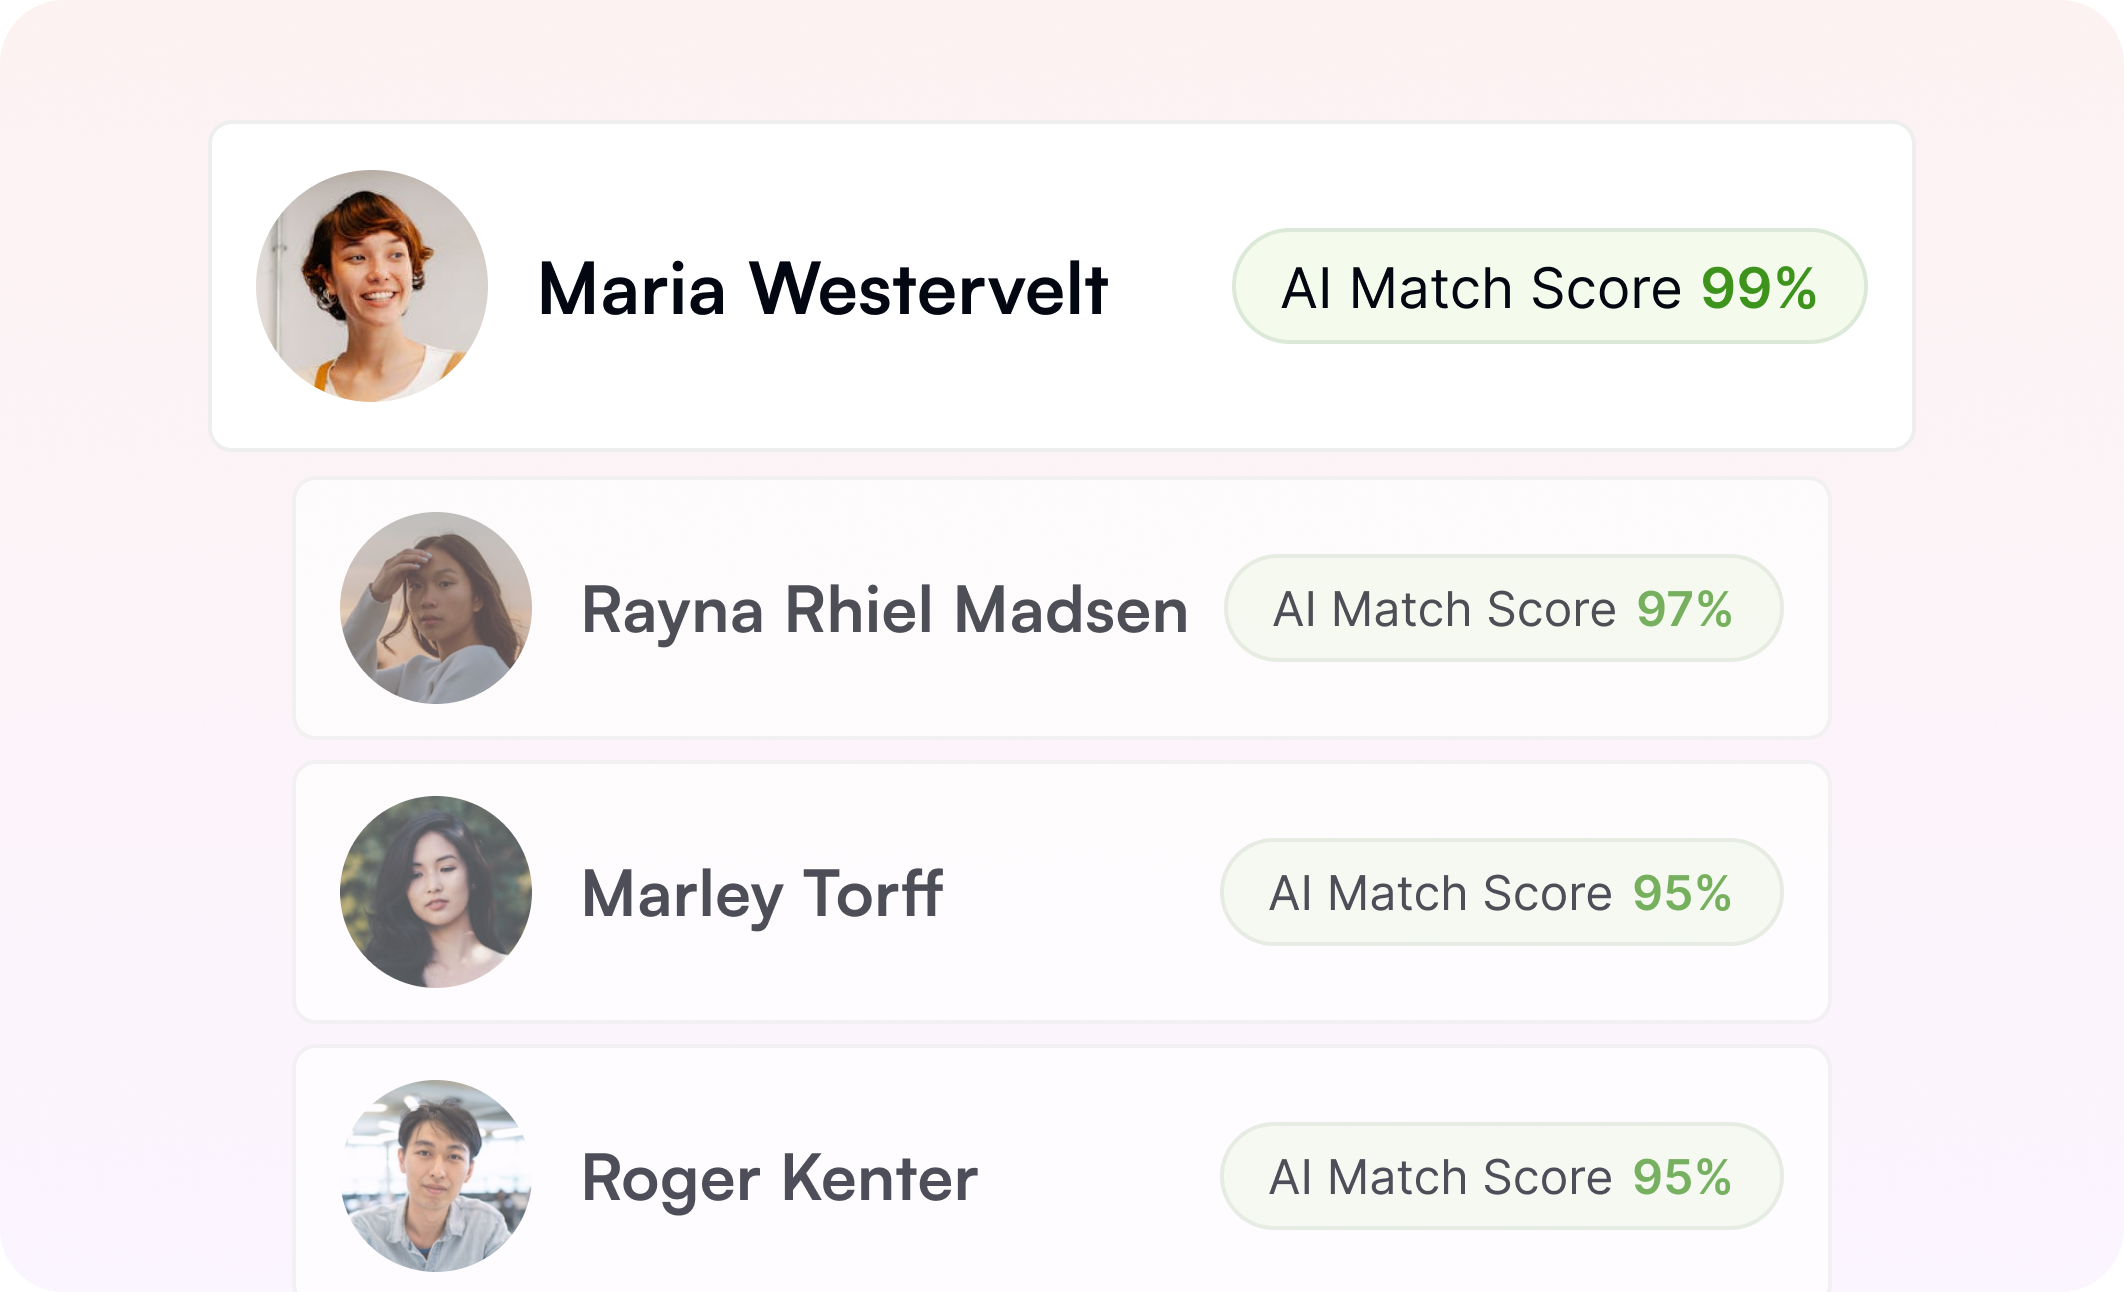The image size is (2124, 1292).
Task: Select AI Match Score label in Roger Kenter's badge
Action: pos(1440,1178)
